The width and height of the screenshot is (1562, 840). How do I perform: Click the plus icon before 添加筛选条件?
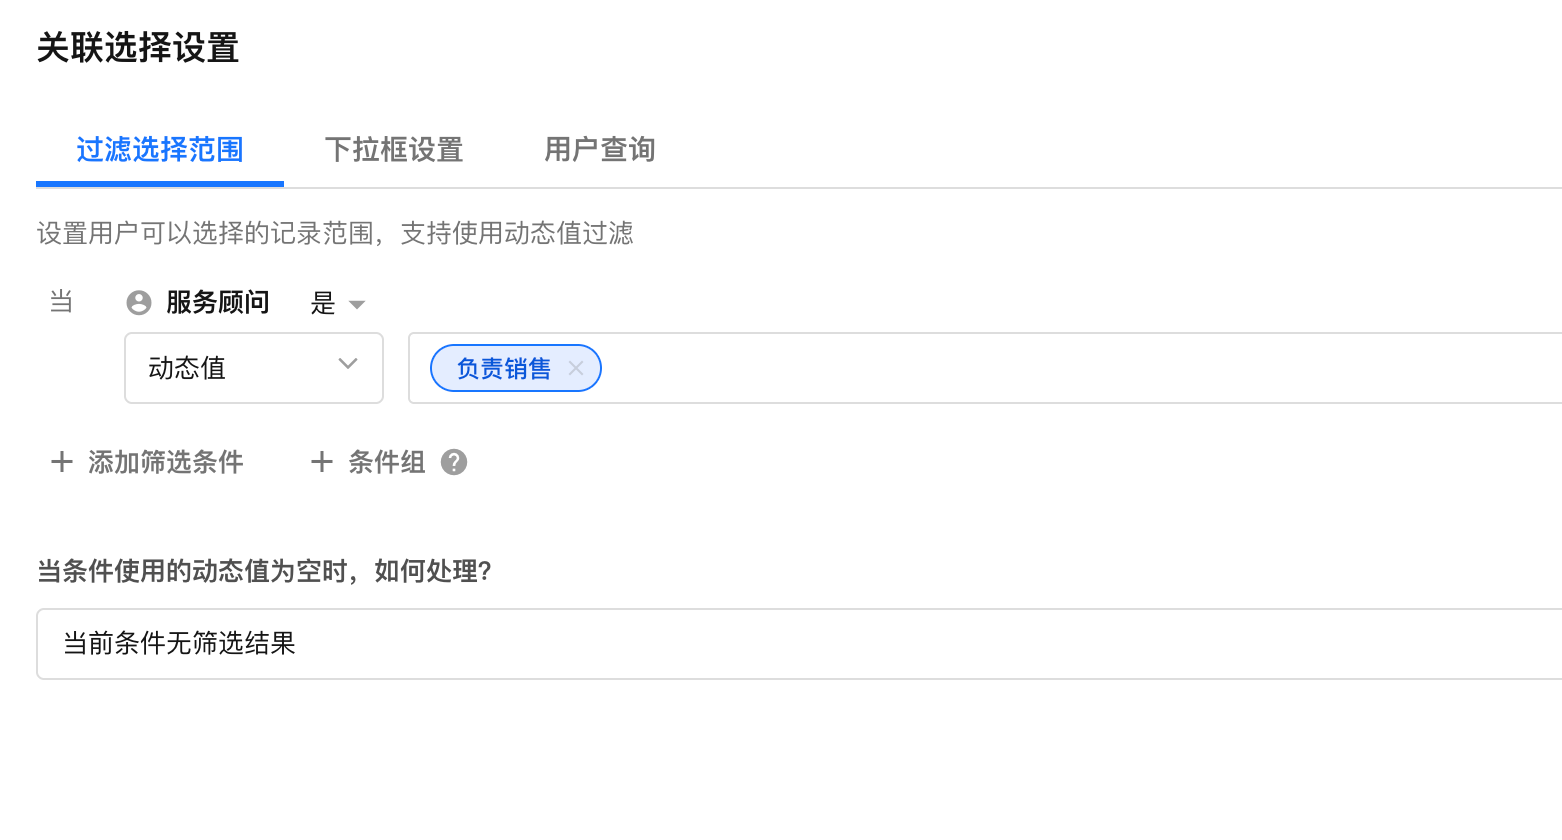pyautogui.click(x=62, y=462)
